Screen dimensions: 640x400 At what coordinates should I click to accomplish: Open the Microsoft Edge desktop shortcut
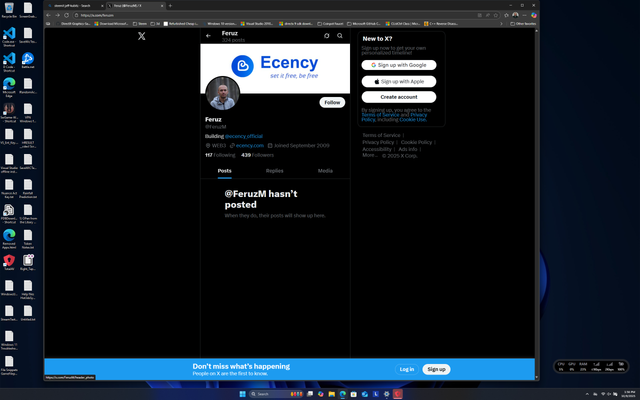pos(9,87)
